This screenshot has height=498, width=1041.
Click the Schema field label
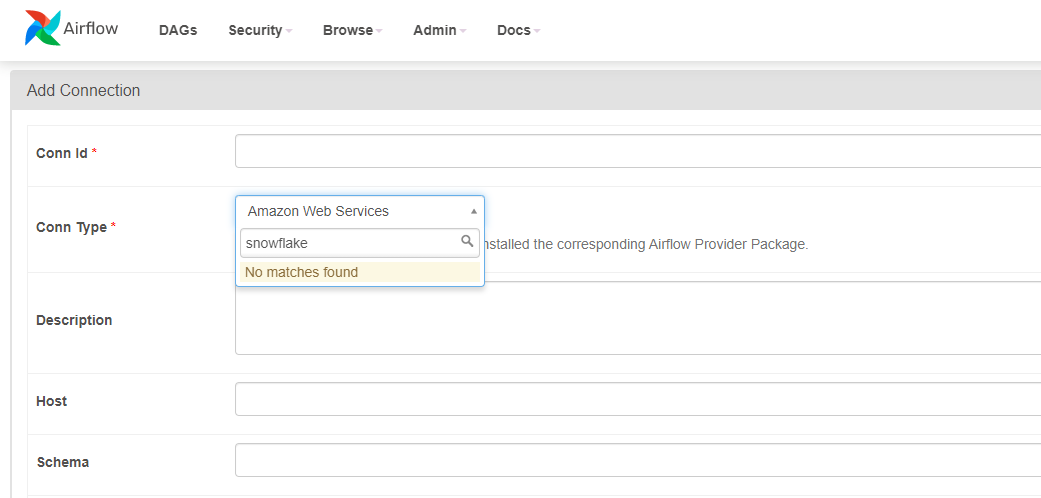coord(62,462)
